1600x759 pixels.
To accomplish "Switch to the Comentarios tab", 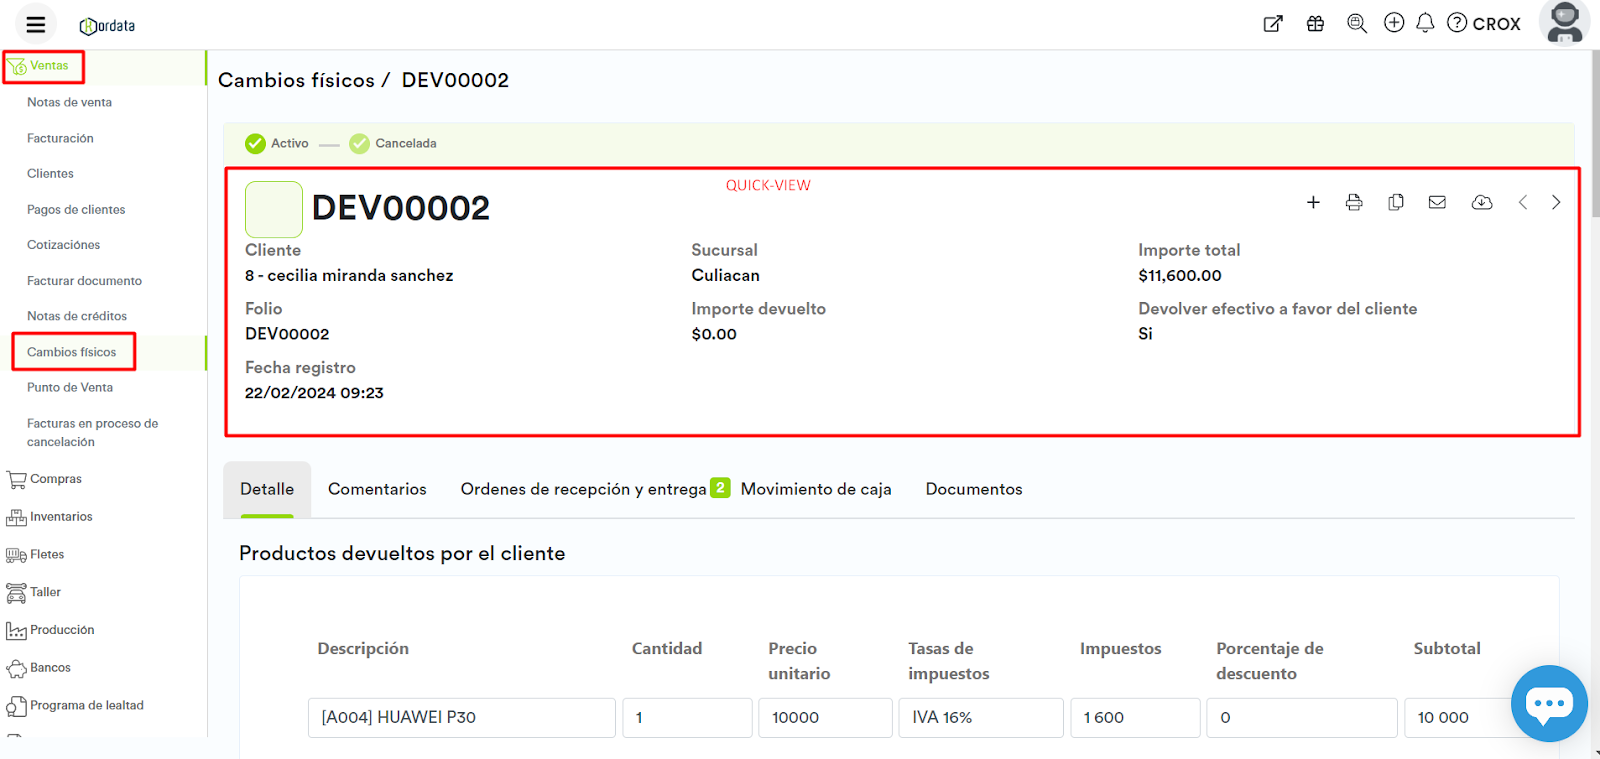I will [377, 489].
